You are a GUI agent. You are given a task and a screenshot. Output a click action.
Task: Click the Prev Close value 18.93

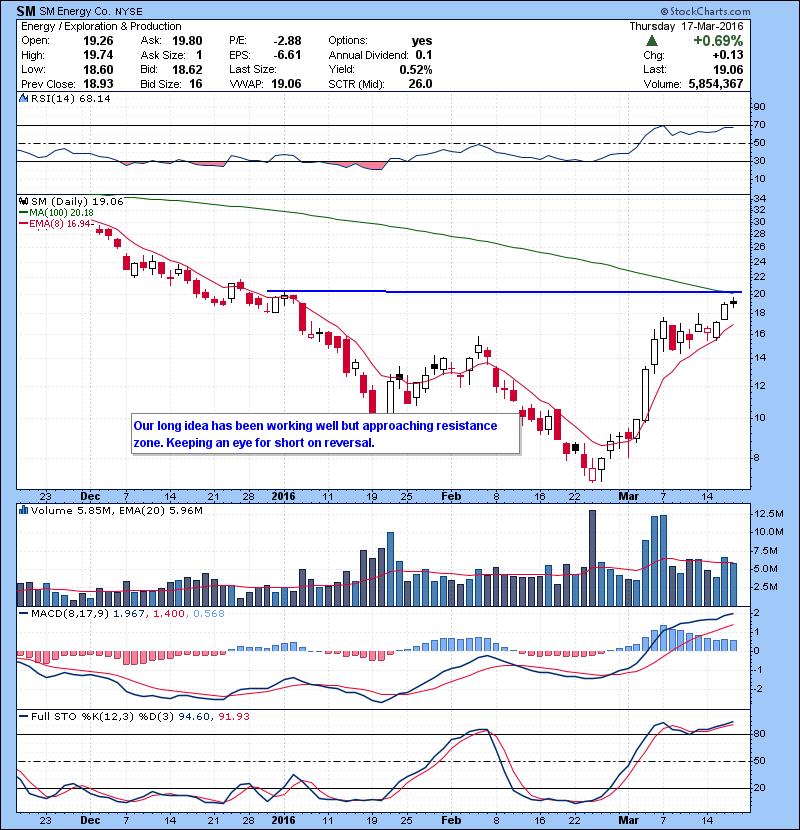point(98,84)
